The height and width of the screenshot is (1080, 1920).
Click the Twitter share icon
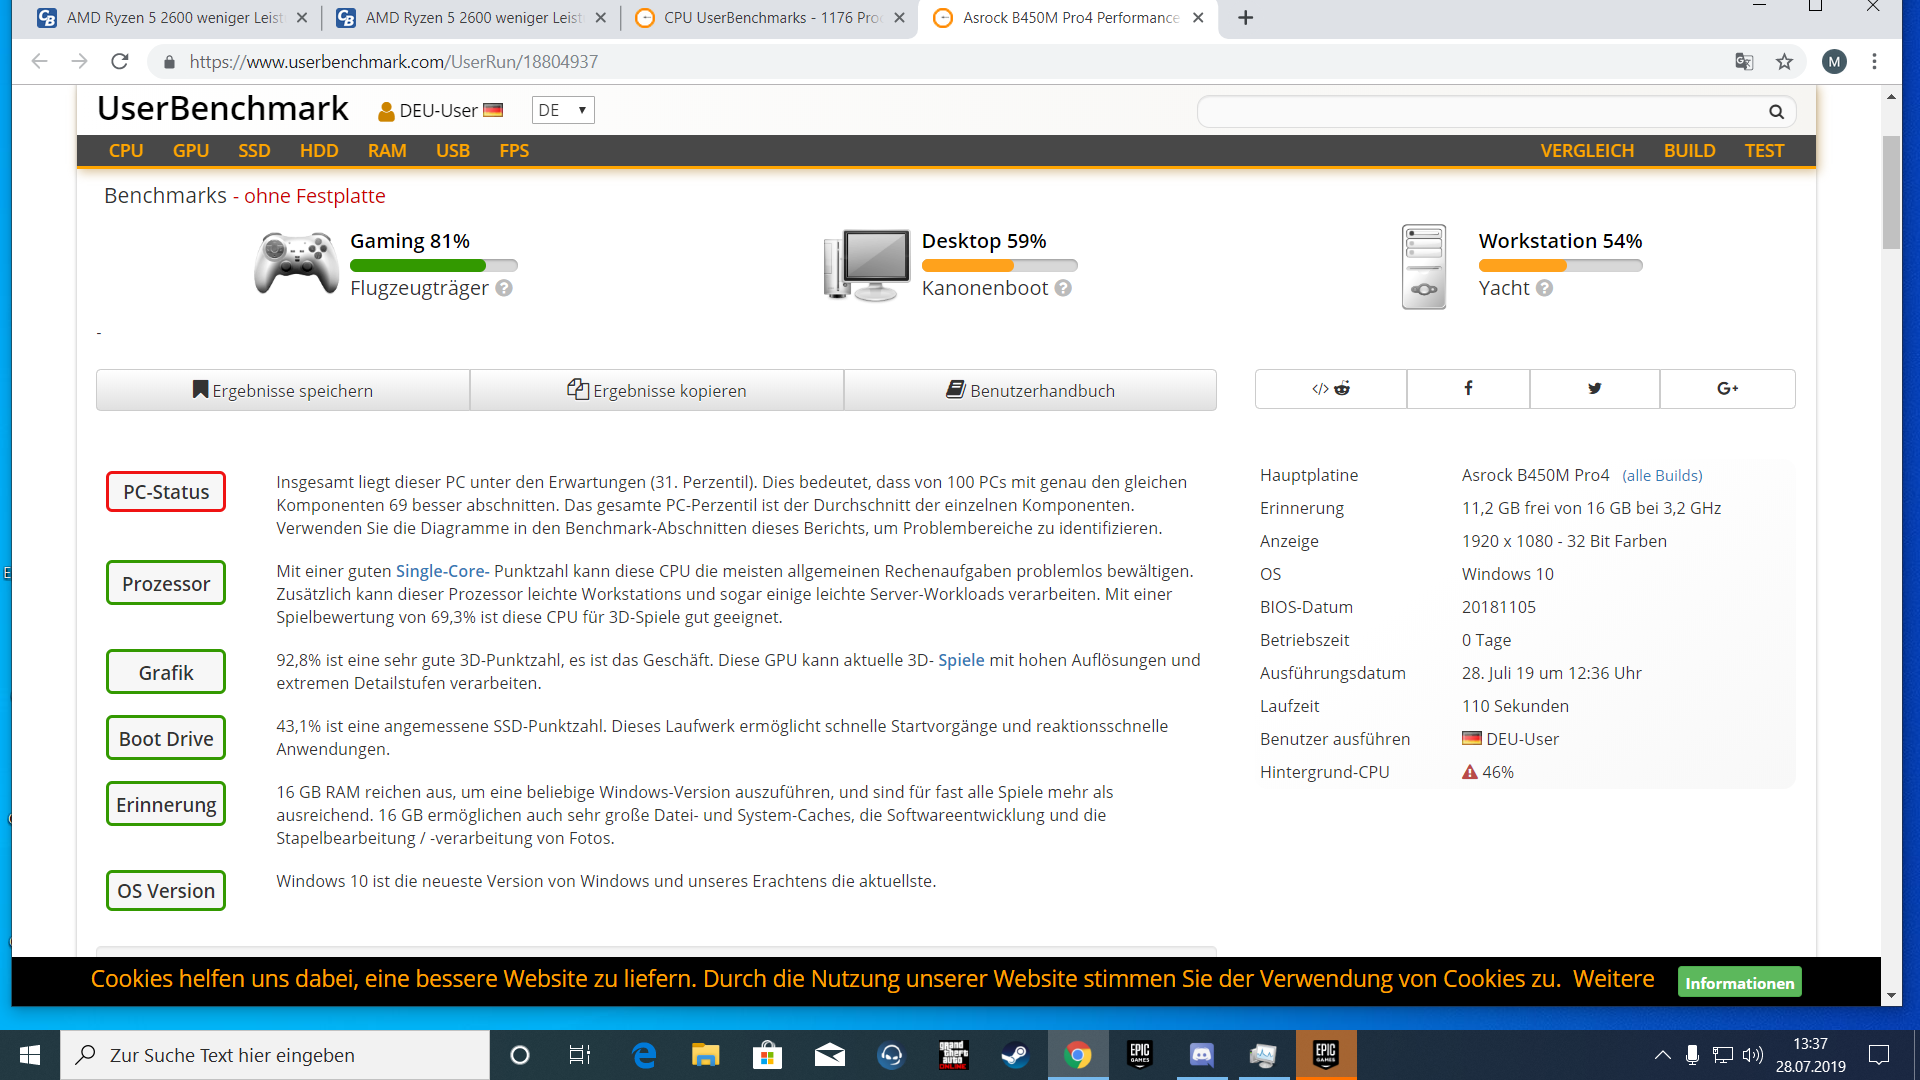(x=1594, y=389)
